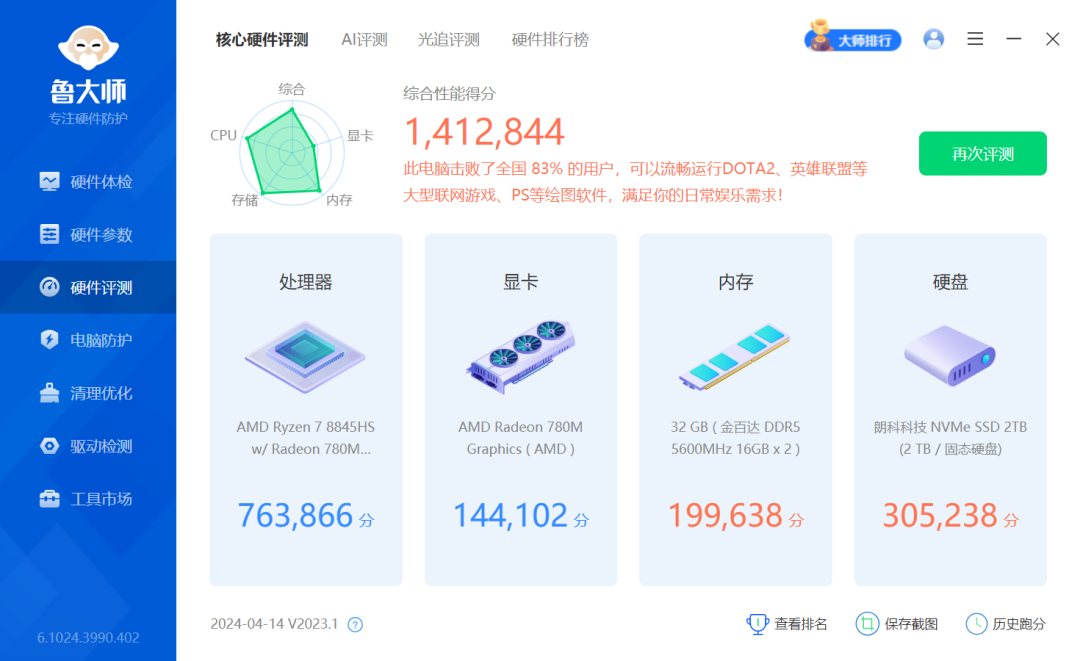The height and width of the screenshot is (661, 1080).
Task: Click version number 6.1024.3990.402
Action: (x=88, y=638)
